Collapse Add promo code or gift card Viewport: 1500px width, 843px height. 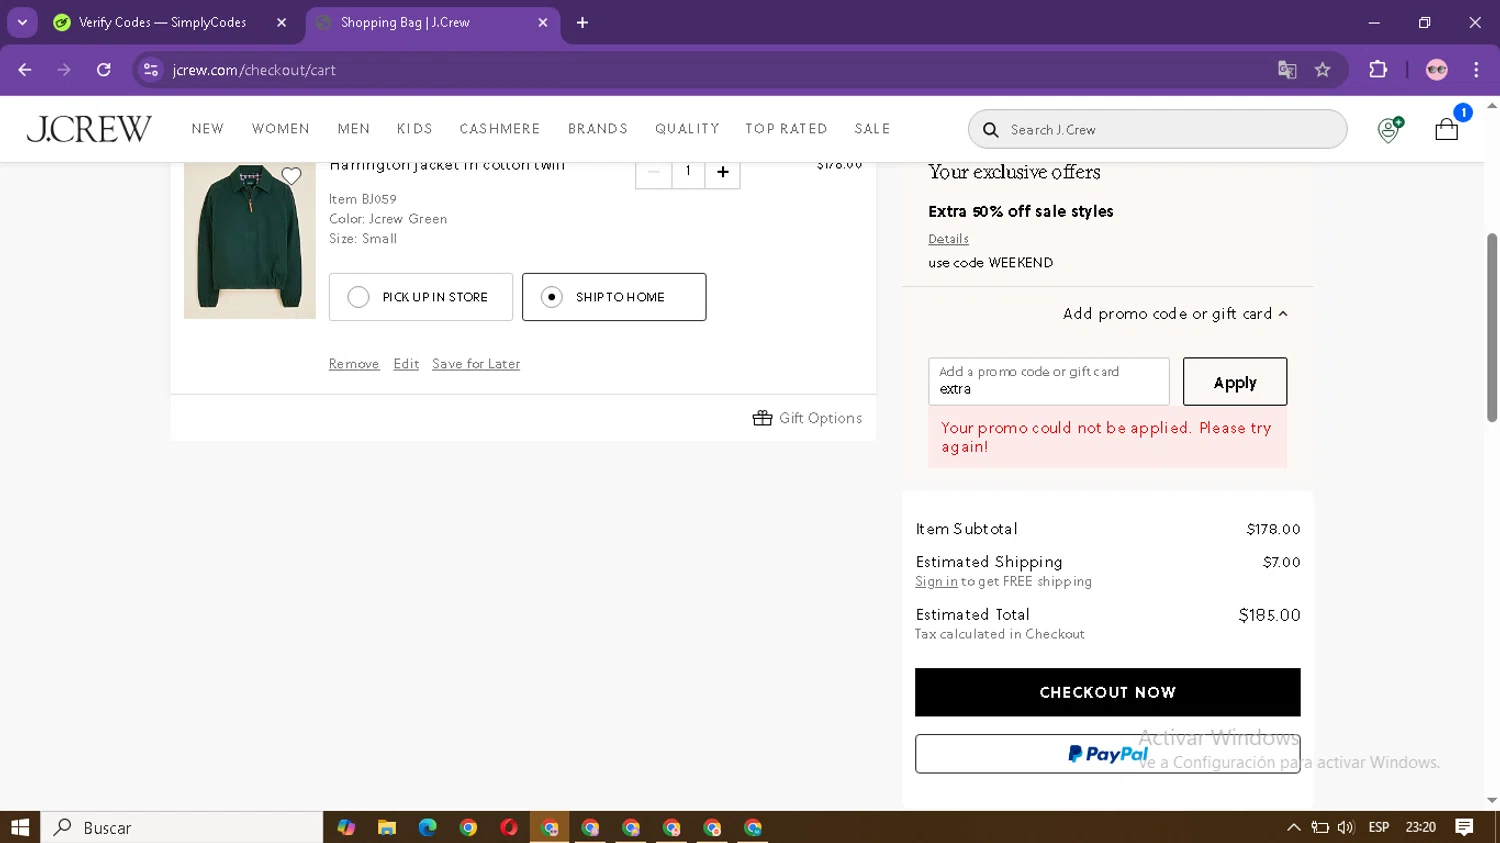coord(1175,314)
